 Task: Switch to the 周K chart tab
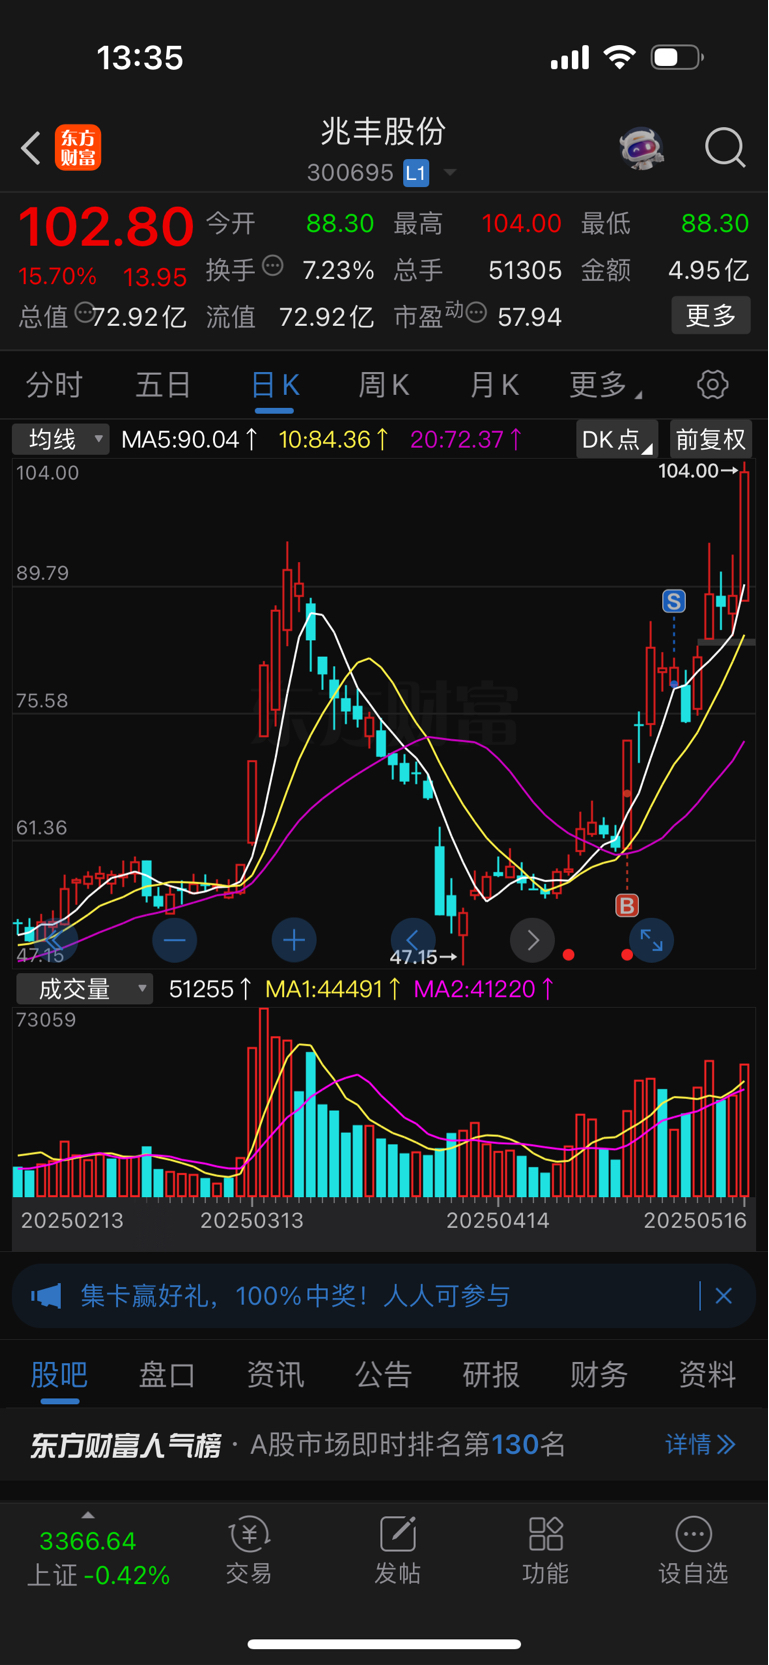pyautogui.click(x=384, y=385)
